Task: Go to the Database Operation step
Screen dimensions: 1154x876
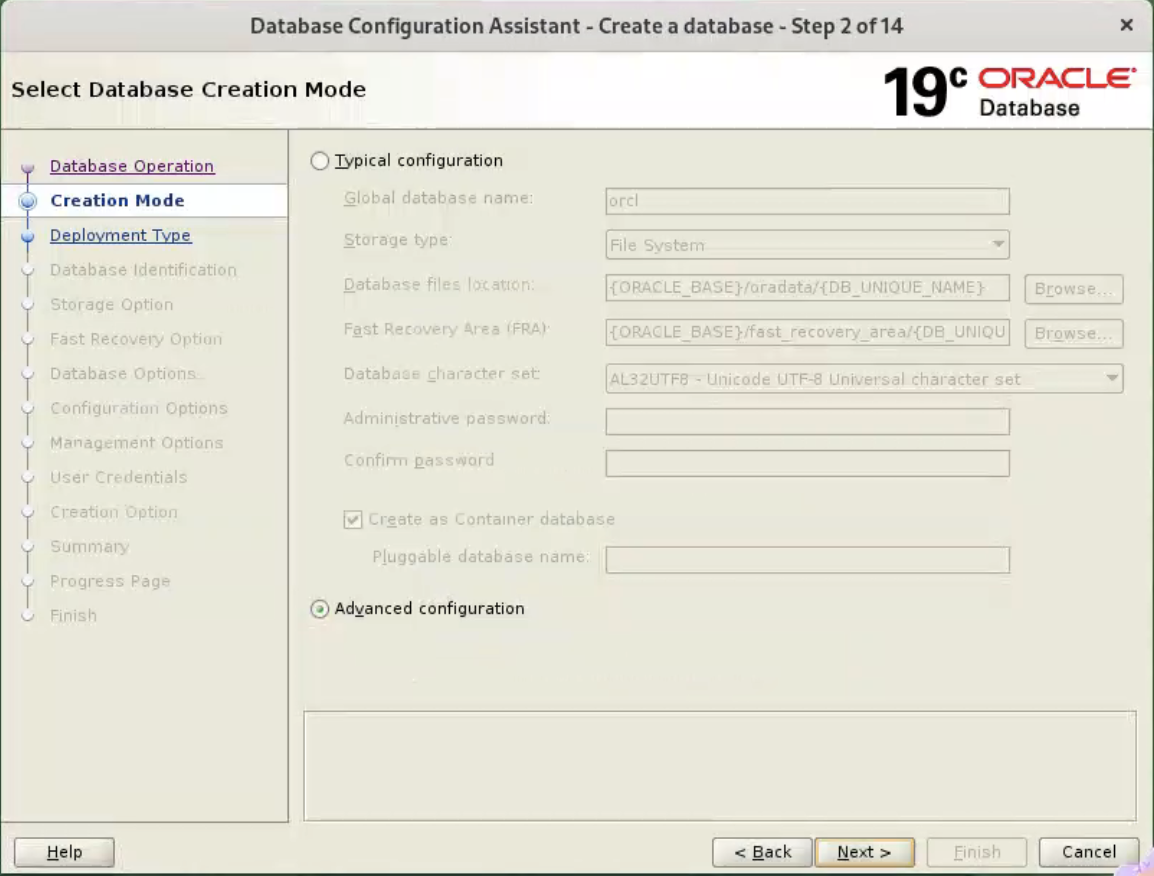Action: pyautogui.click(x=132, y=166)
